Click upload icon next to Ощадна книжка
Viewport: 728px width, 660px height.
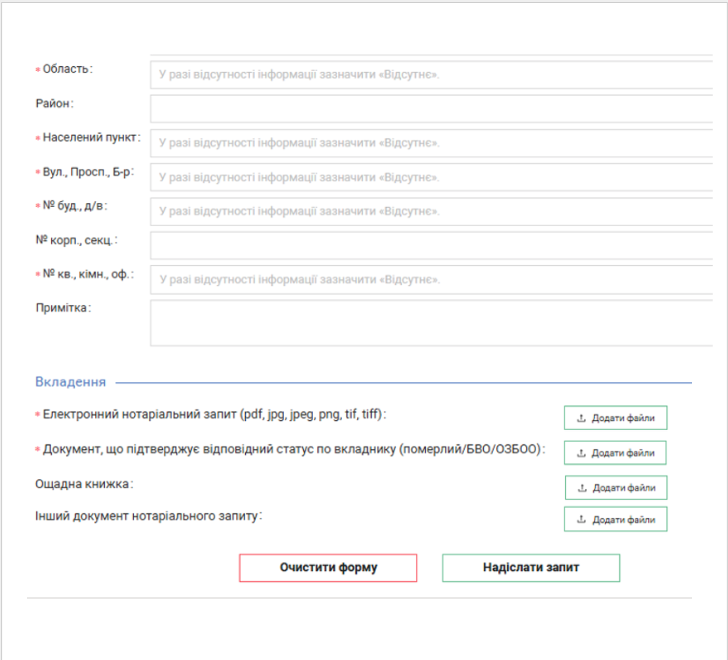[582, 488]
